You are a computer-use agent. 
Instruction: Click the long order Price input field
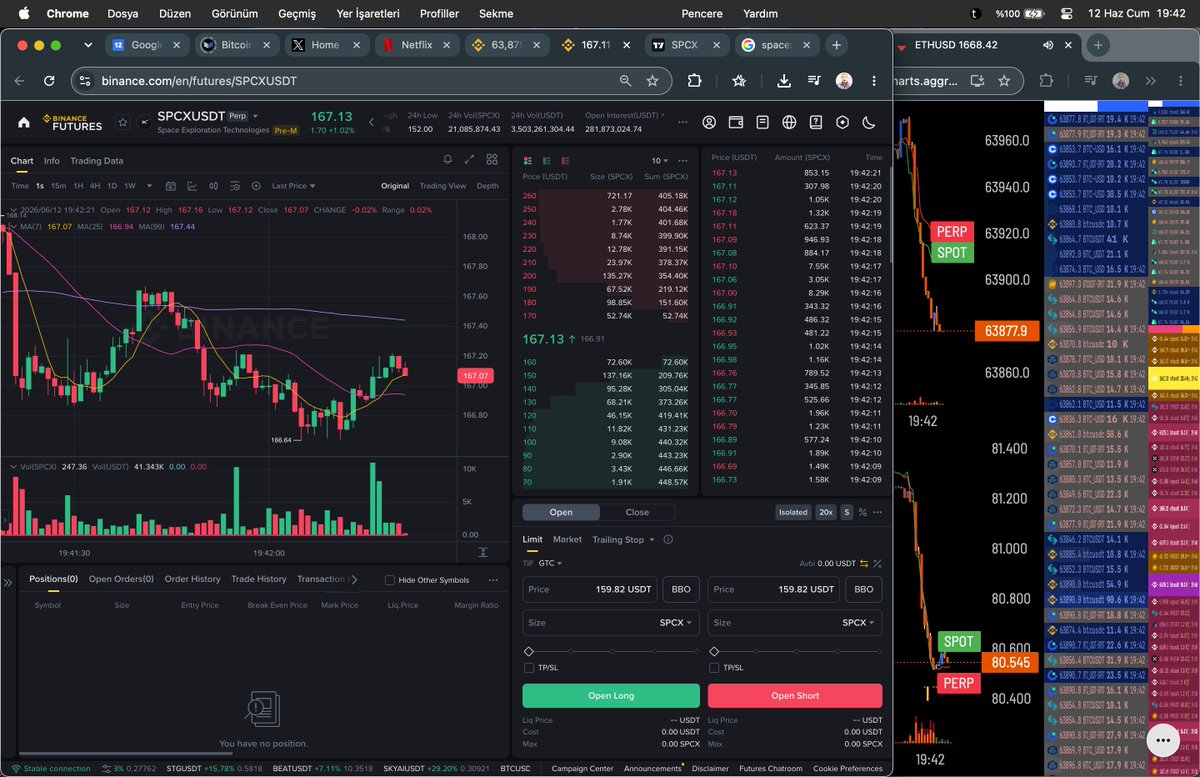tap(590, 589)
